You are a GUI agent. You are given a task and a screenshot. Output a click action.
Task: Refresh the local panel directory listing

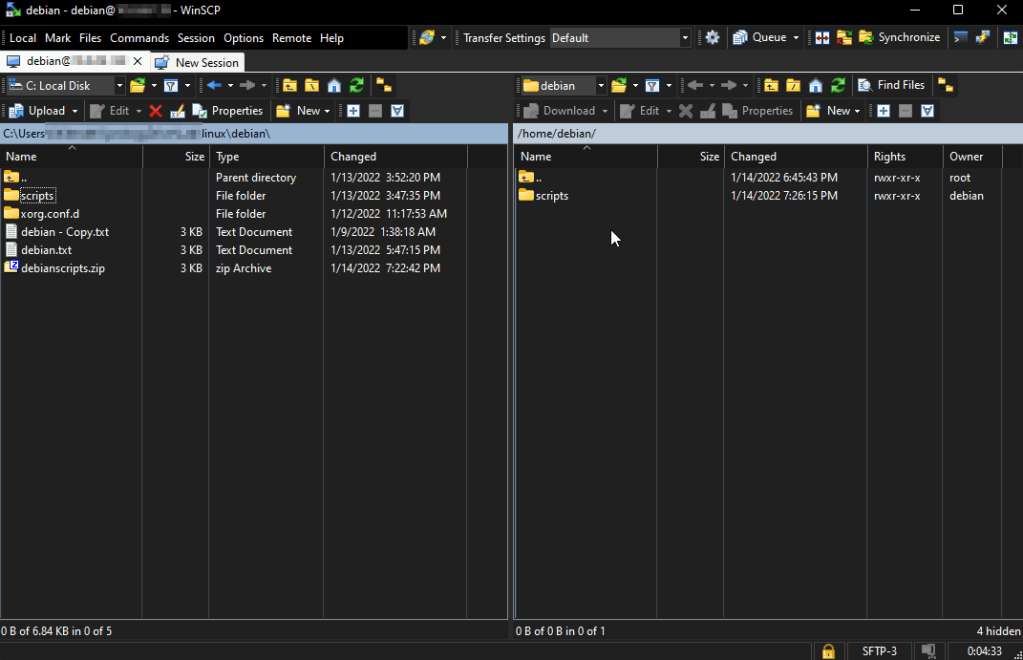point(356,86)
